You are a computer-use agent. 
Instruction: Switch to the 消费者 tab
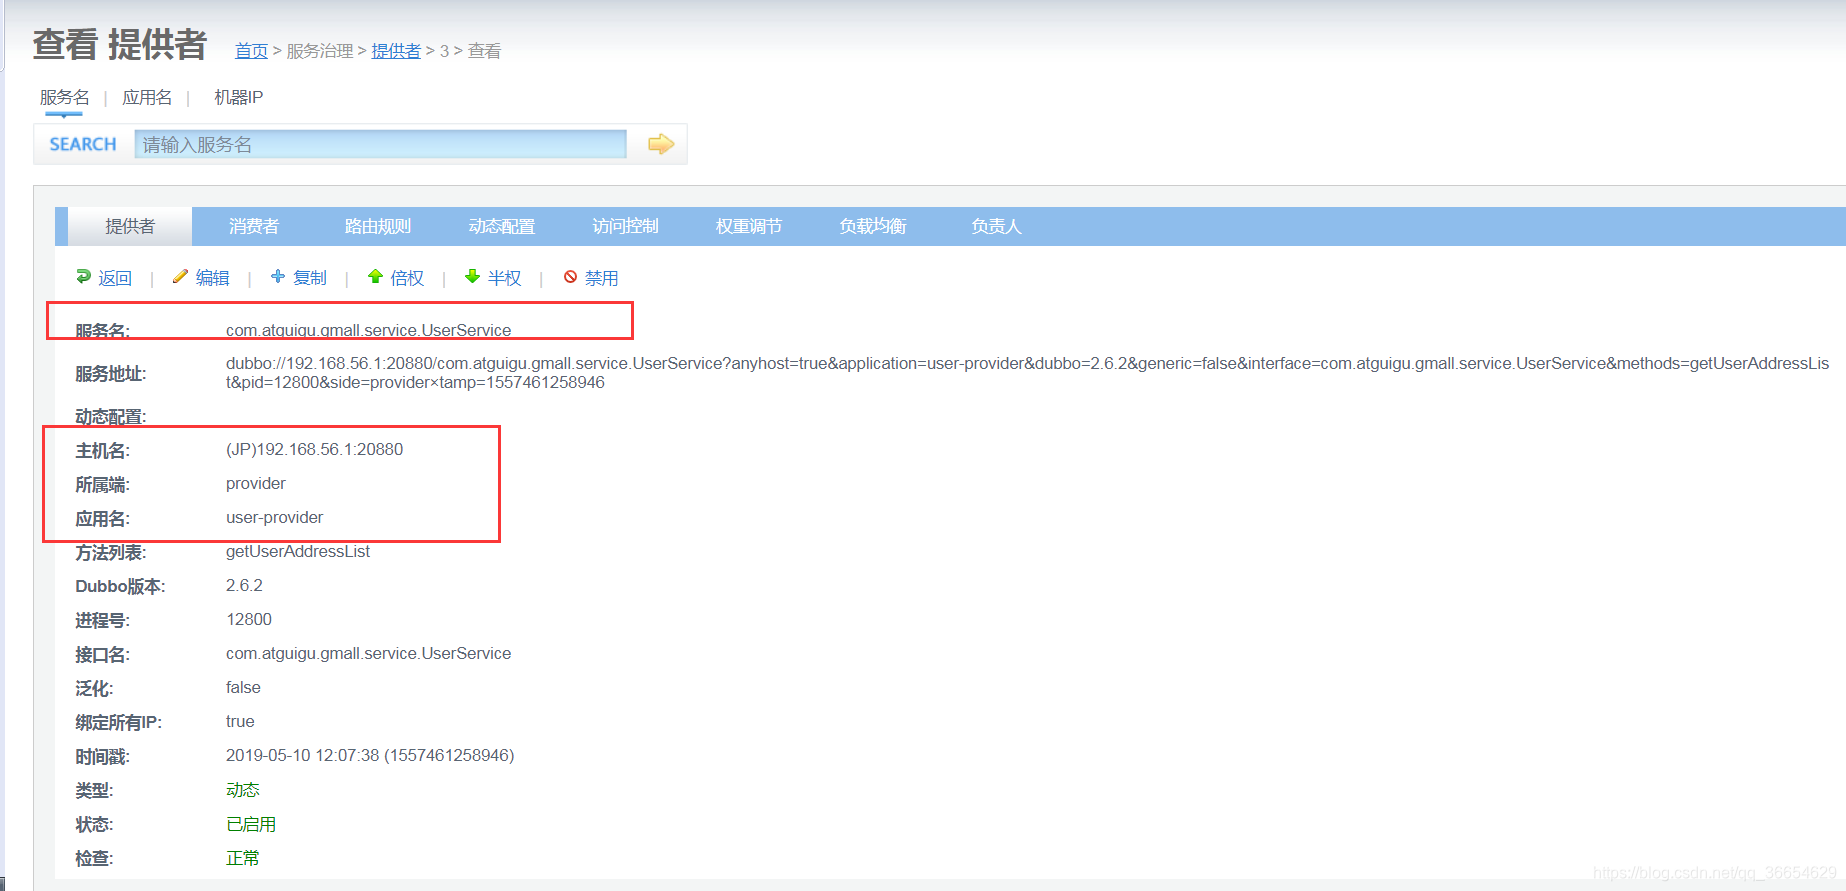(x=254, y=226)
